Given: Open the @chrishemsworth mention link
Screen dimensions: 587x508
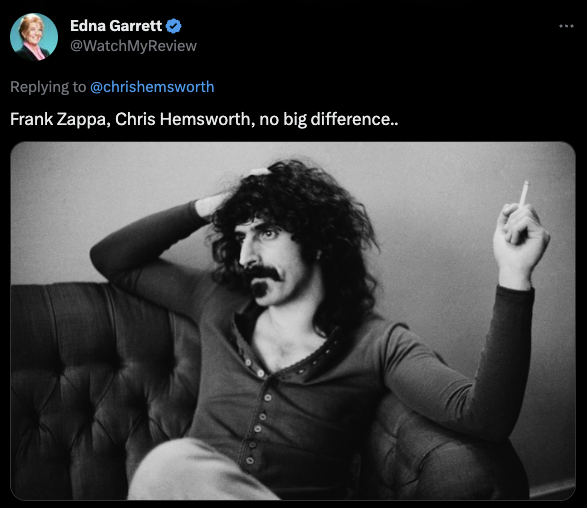Looking at the screenshot, I should point(152,87).
